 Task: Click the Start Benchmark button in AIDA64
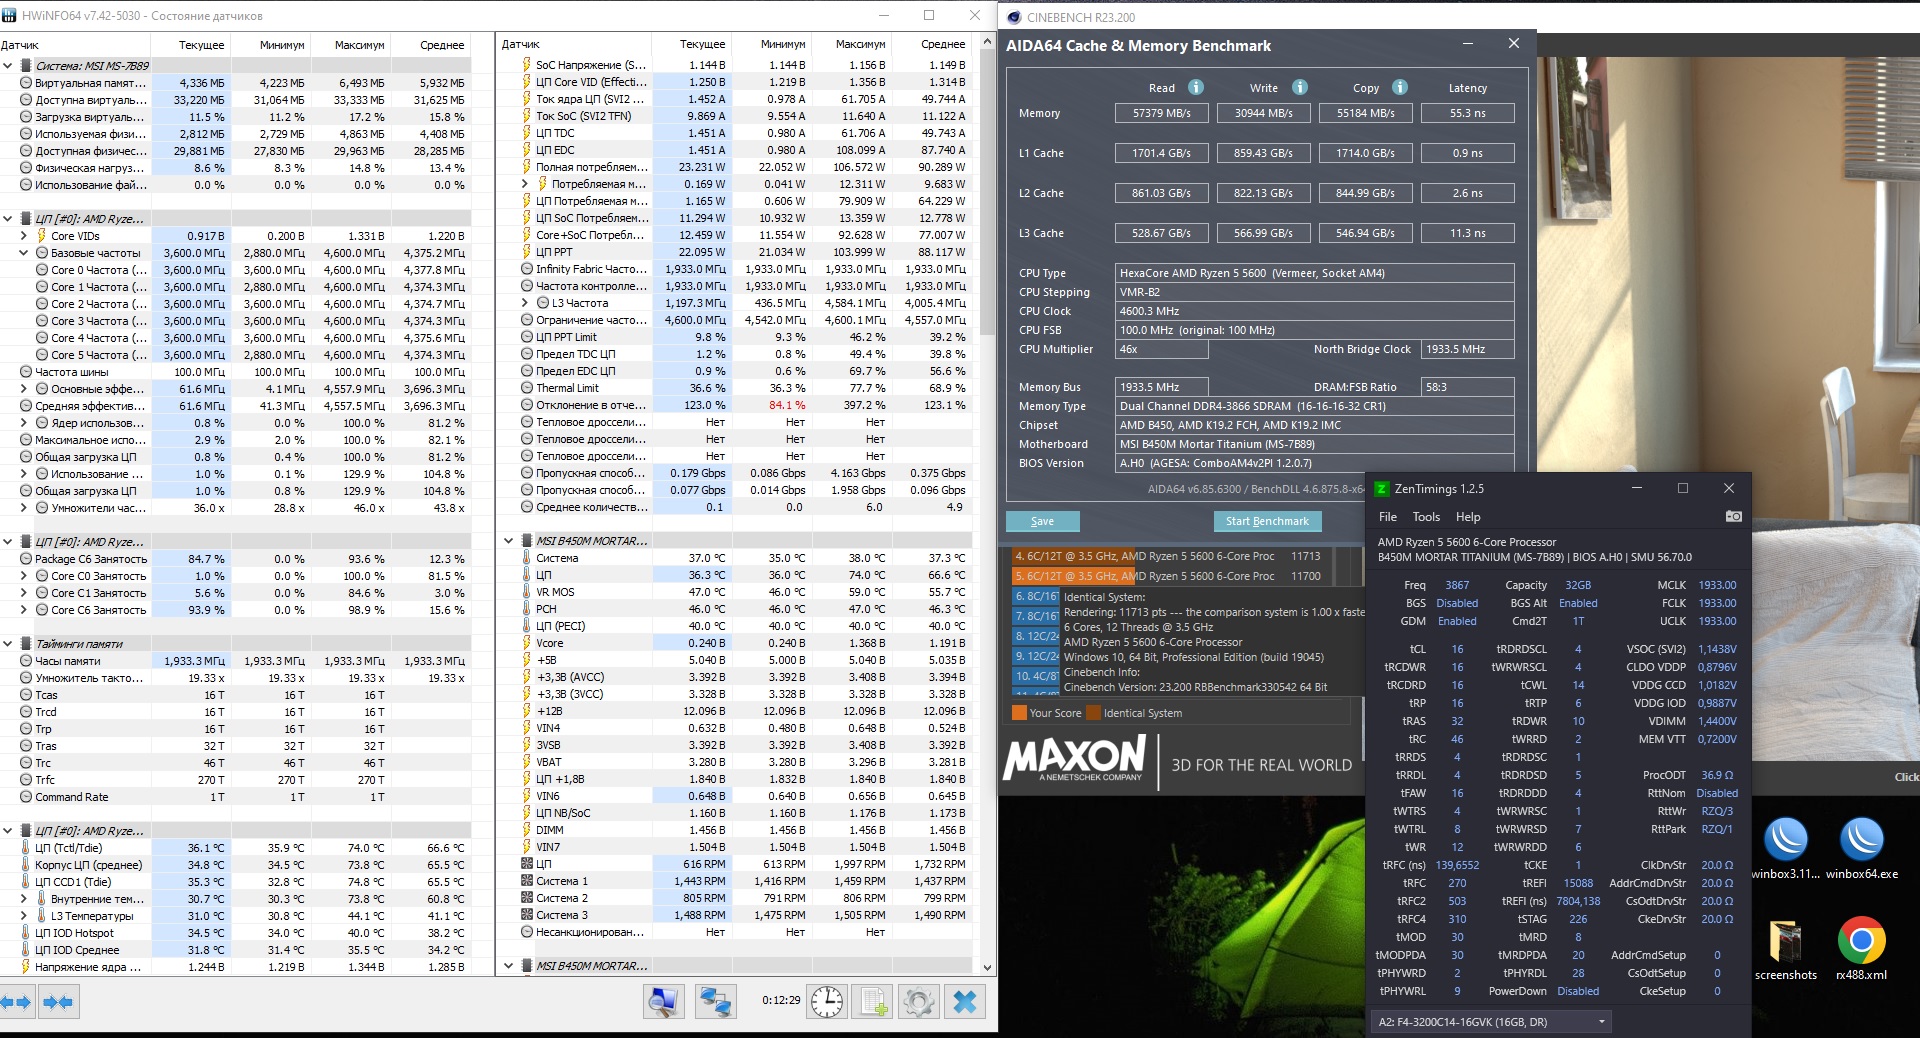point(1267,521)
